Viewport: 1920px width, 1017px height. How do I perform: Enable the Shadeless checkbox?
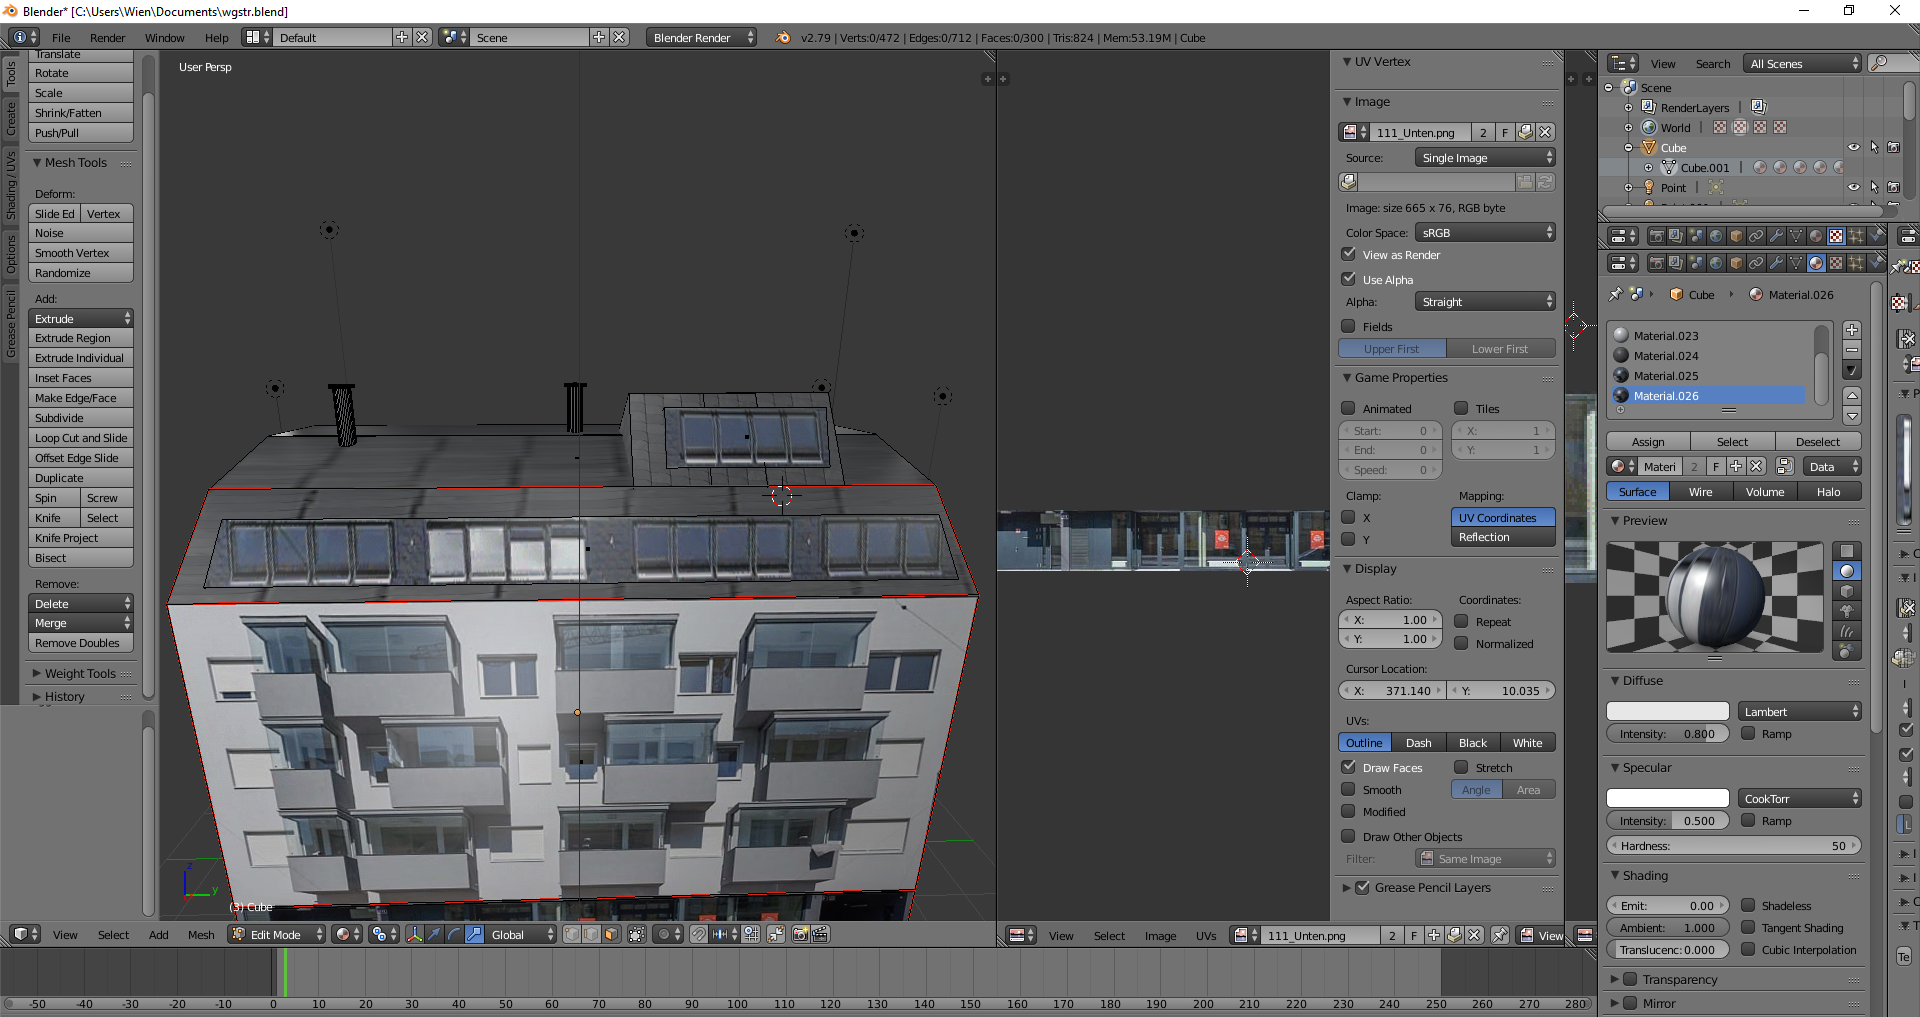pos(1748,905)
